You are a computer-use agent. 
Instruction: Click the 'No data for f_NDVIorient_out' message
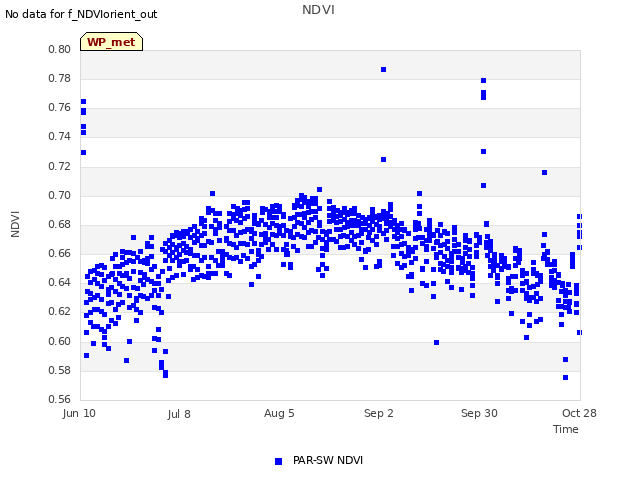[x=81, y=14]
